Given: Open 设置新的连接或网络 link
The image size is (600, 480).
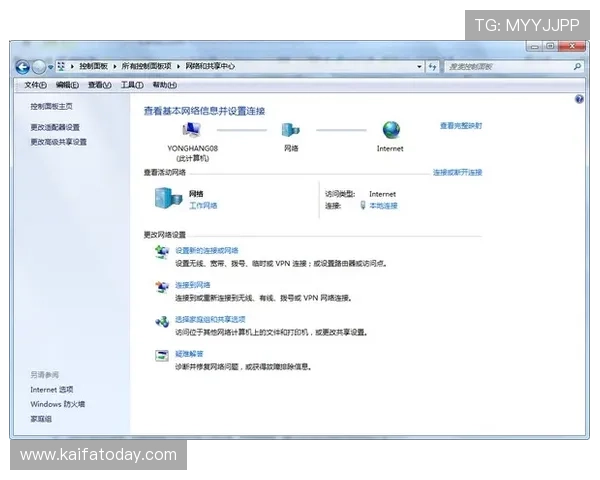Looking at the screenshot, I should coord(207,250).
